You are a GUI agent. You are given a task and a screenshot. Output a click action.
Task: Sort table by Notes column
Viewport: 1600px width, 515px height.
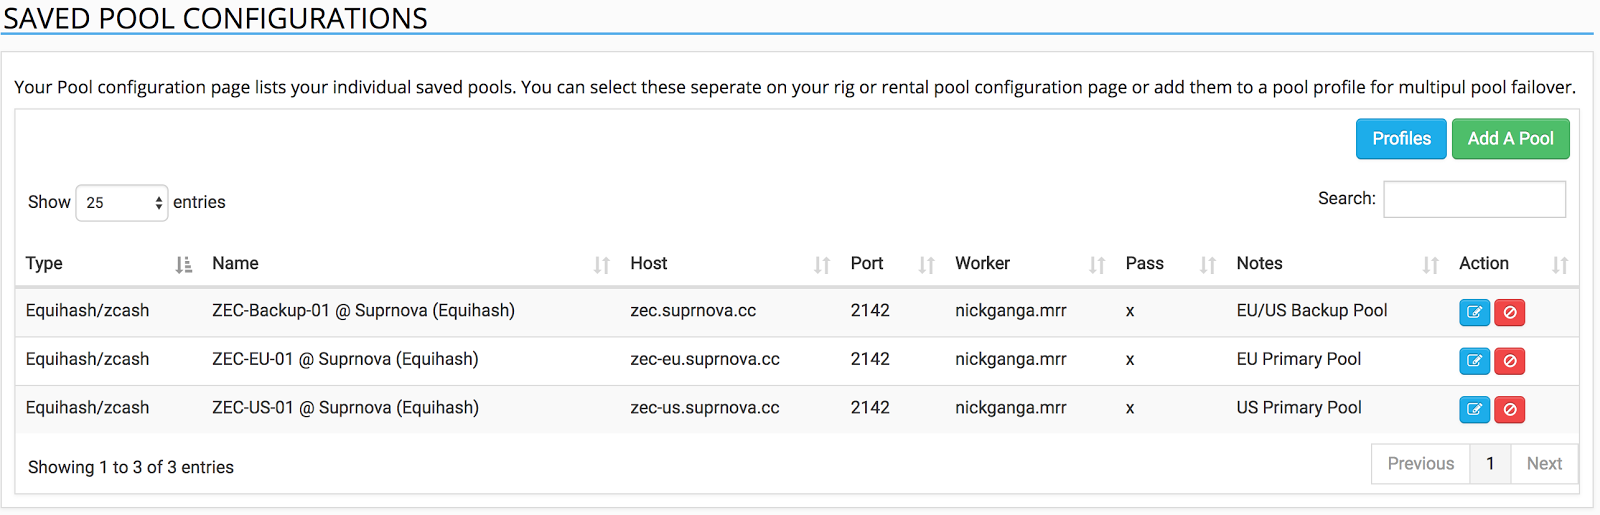pos(1338,264)
